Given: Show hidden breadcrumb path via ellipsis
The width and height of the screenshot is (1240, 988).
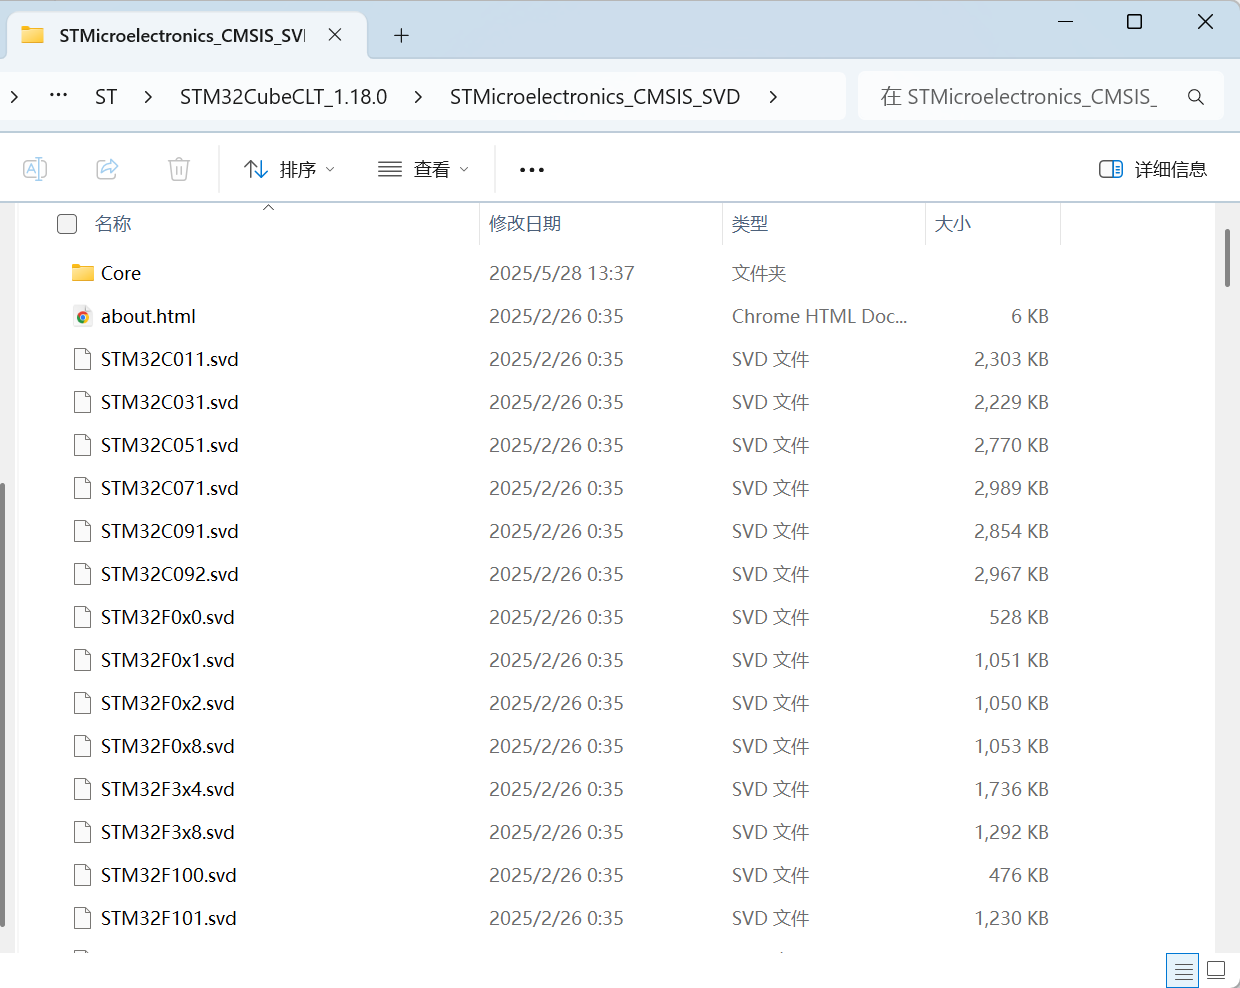Looking at the screenshot, I should coord(59,96).
